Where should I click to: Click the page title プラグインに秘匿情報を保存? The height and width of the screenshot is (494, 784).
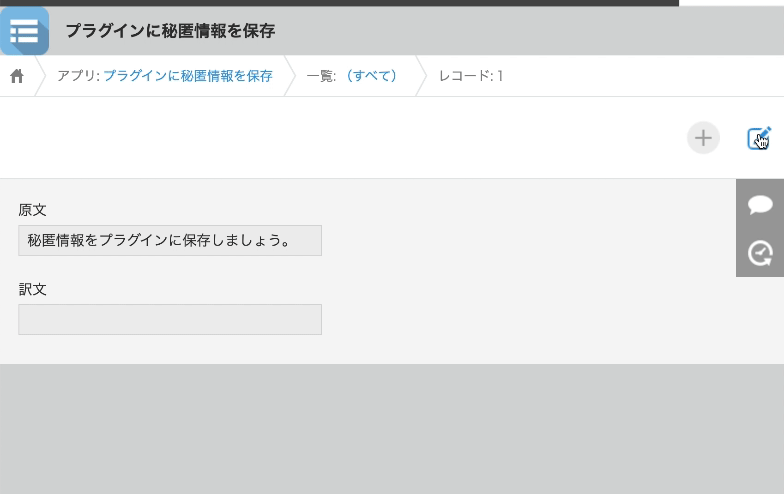(x=170, y=31)
